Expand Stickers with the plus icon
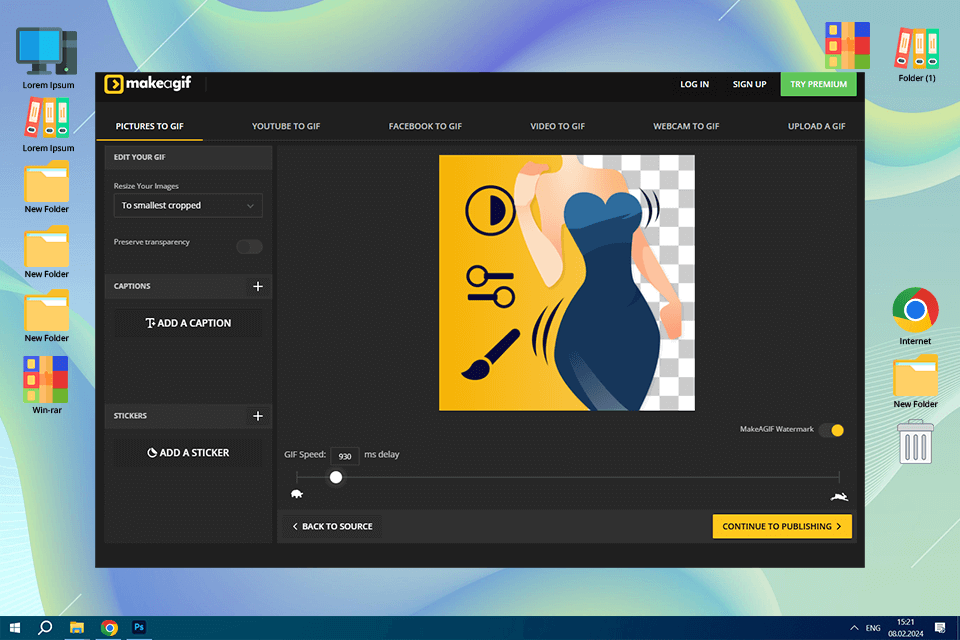The width and height of the screenshot is (960, 640). point(258,416)
